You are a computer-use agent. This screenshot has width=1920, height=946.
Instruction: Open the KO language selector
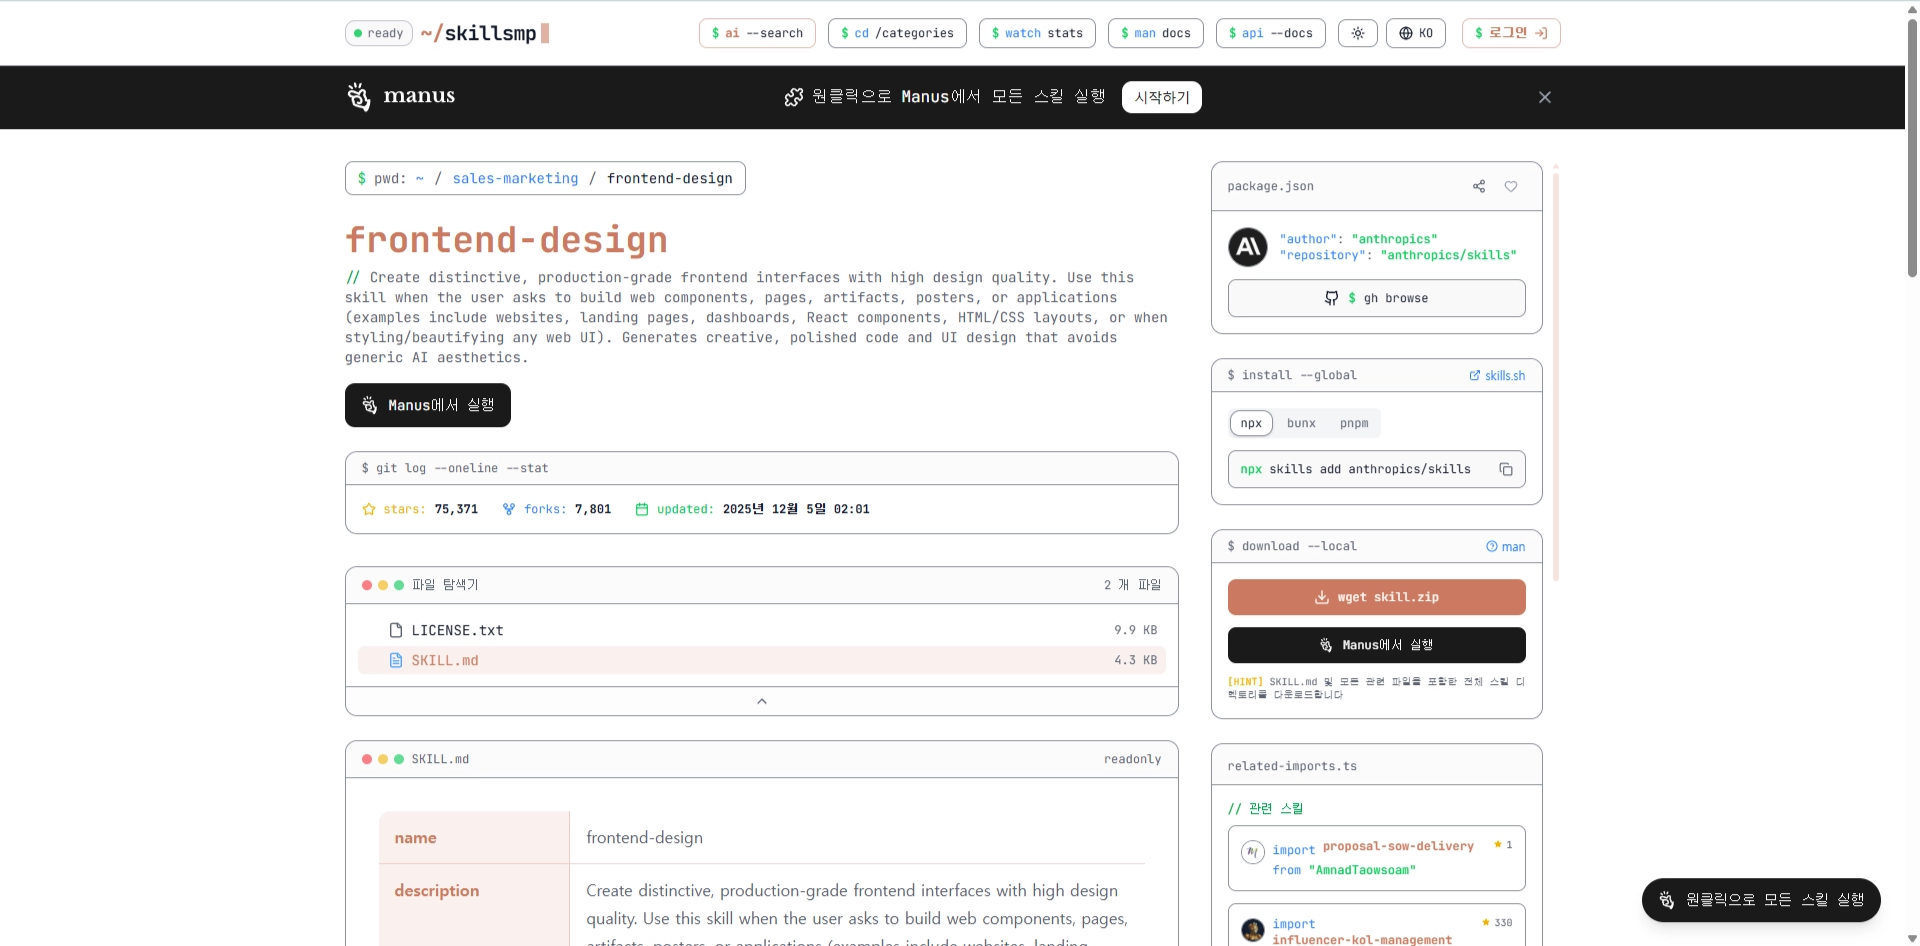(1415, 33)
